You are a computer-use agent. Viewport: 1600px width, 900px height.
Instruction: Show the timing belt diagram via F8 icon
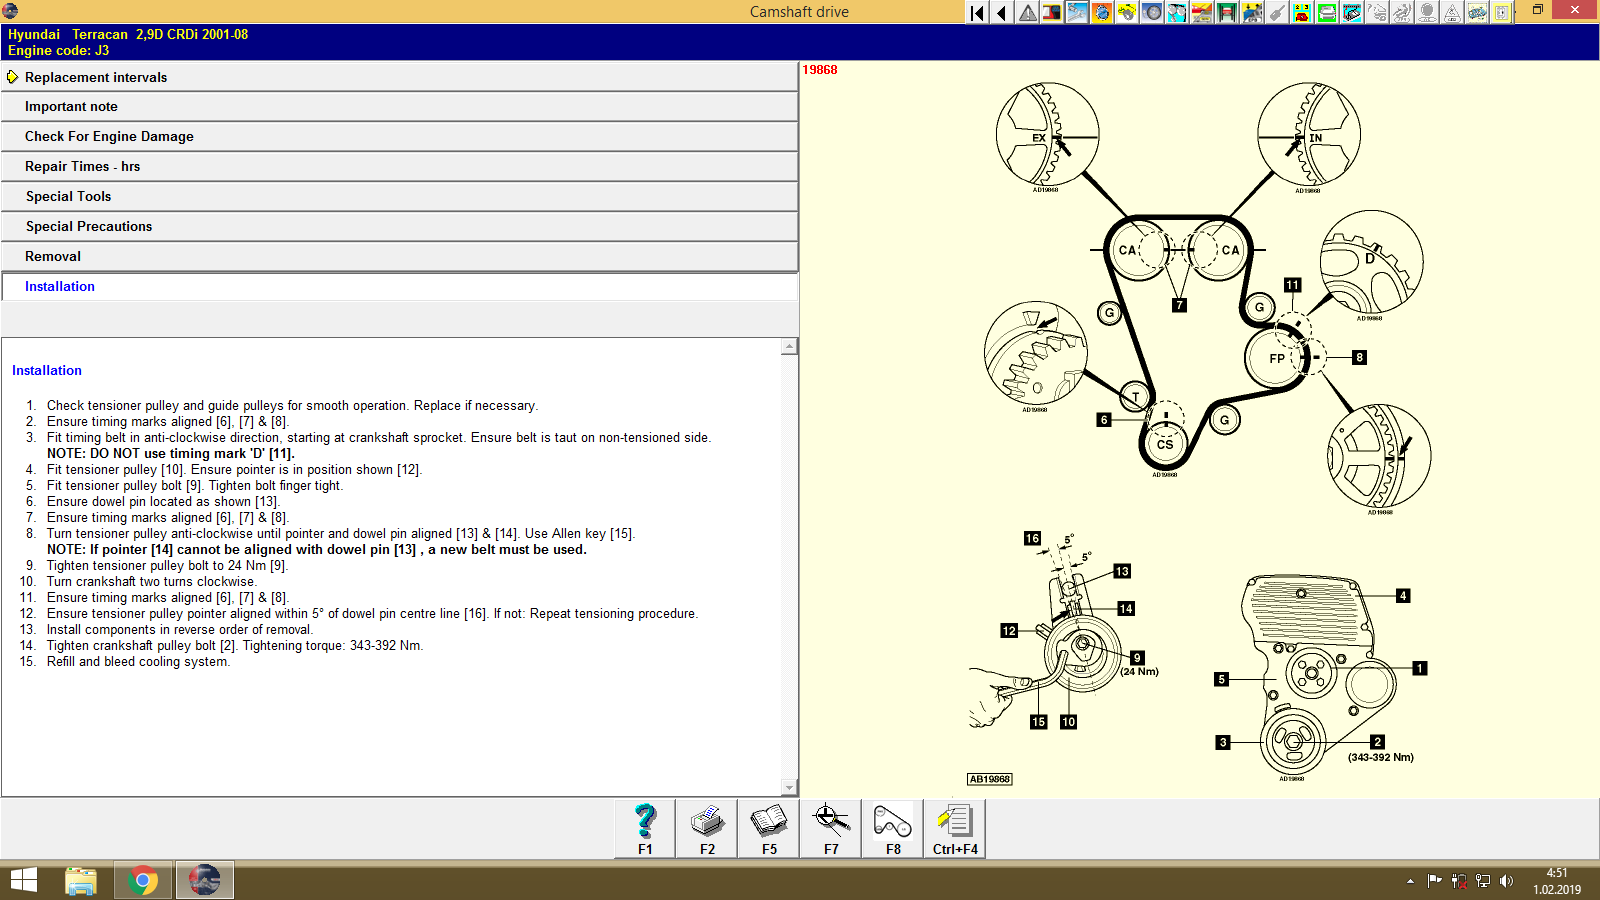click(x=891, y=828)
